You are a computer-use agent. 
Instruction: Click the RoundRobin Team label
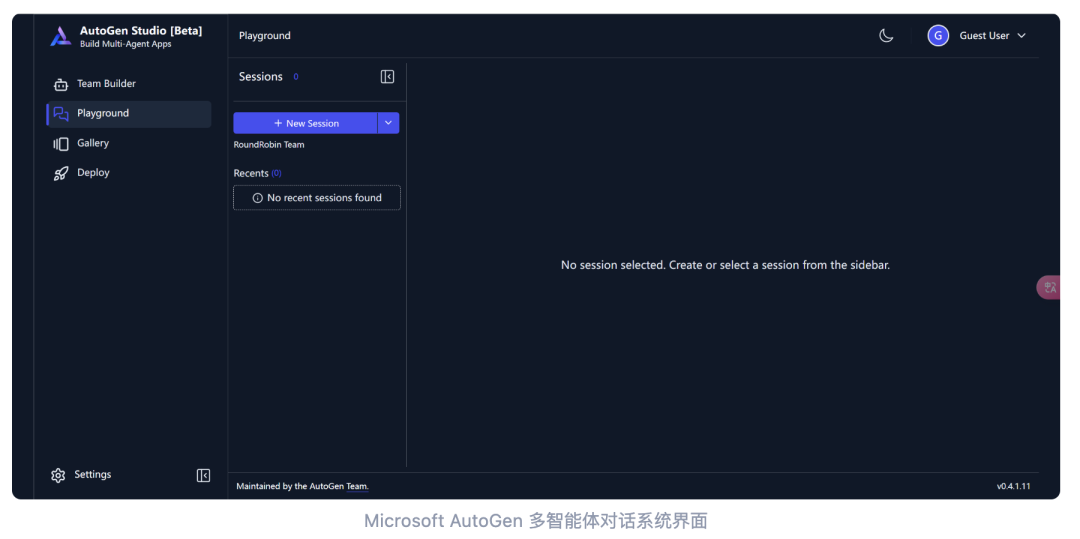269,145
